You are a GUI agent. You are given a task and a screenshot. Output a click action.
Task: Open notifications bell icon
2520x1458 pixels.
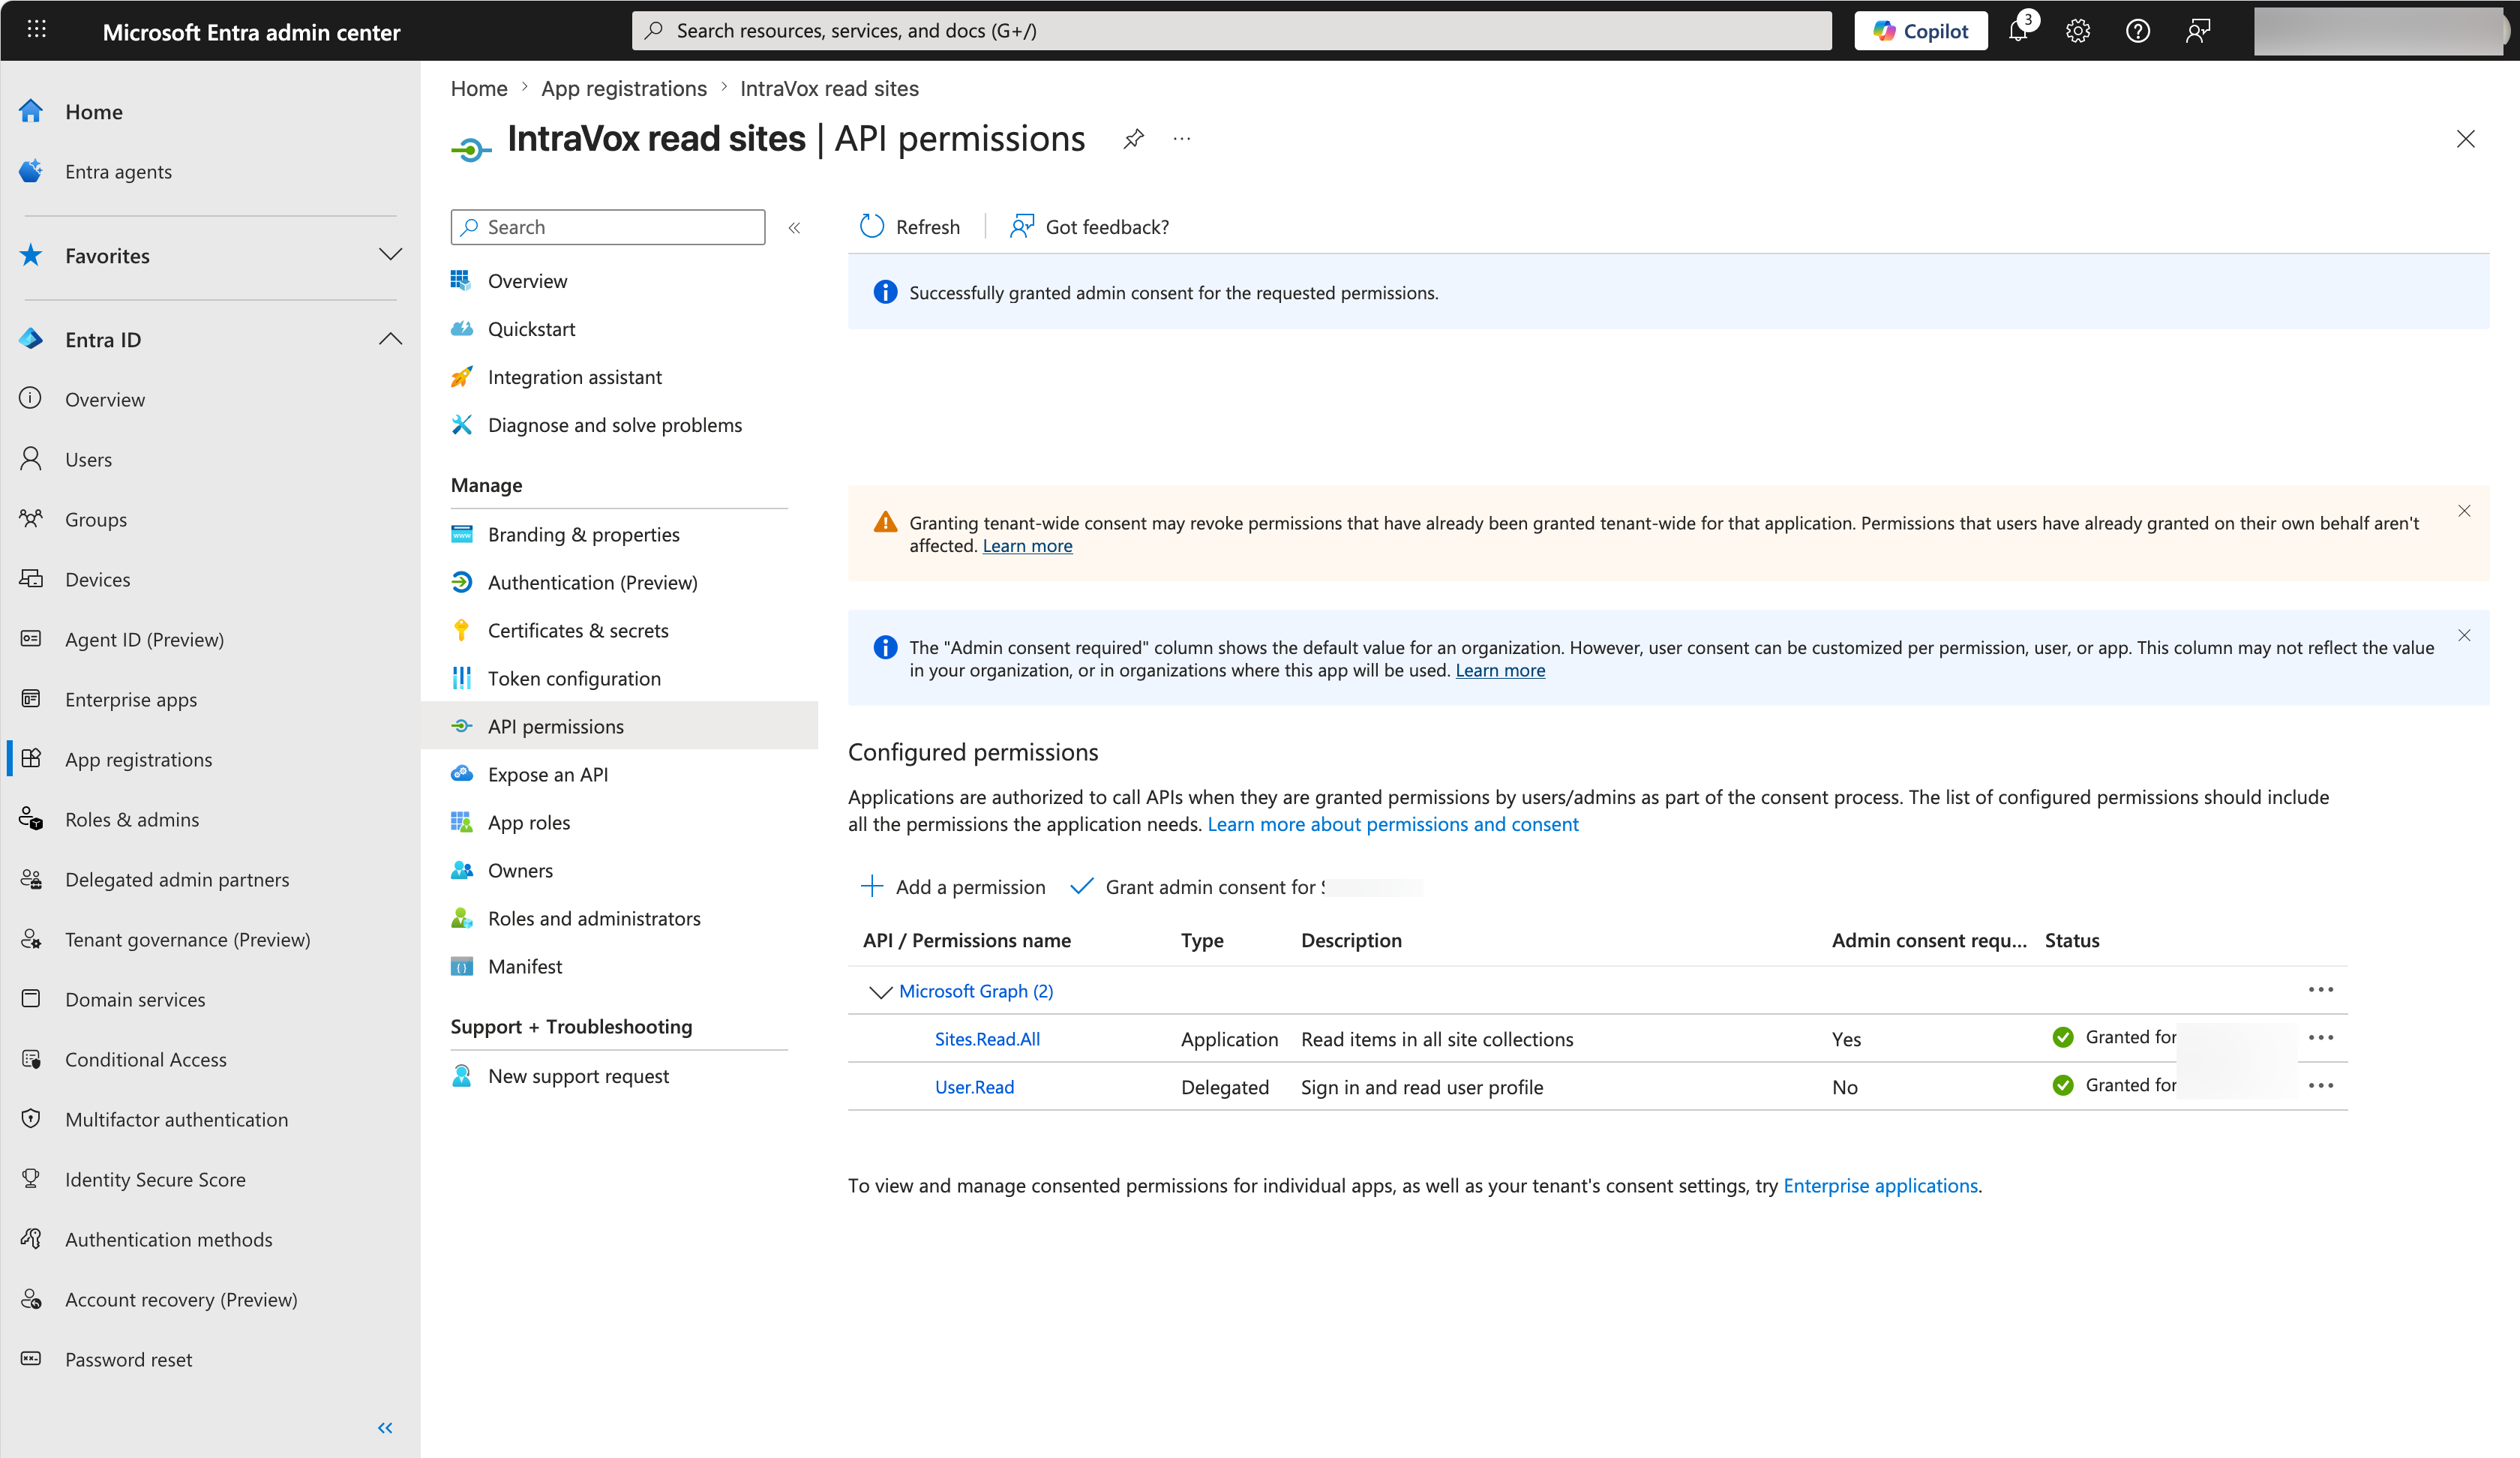(2019, 31)
